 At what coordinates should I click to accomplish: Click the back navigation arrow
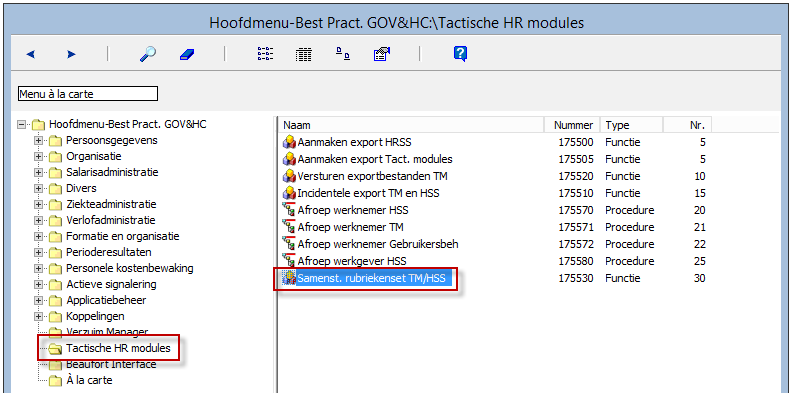(30, 54)
